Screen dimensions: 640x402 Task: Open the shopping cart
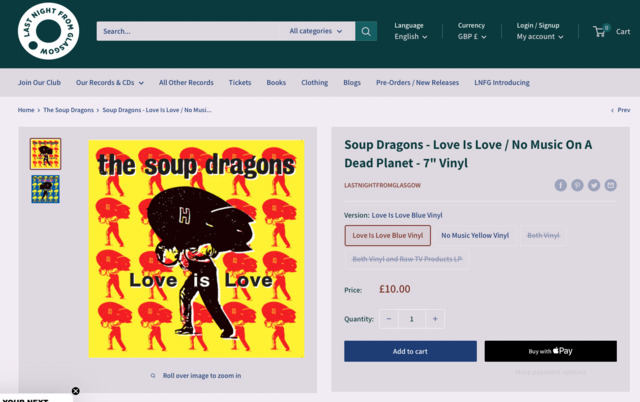point(611,31)
